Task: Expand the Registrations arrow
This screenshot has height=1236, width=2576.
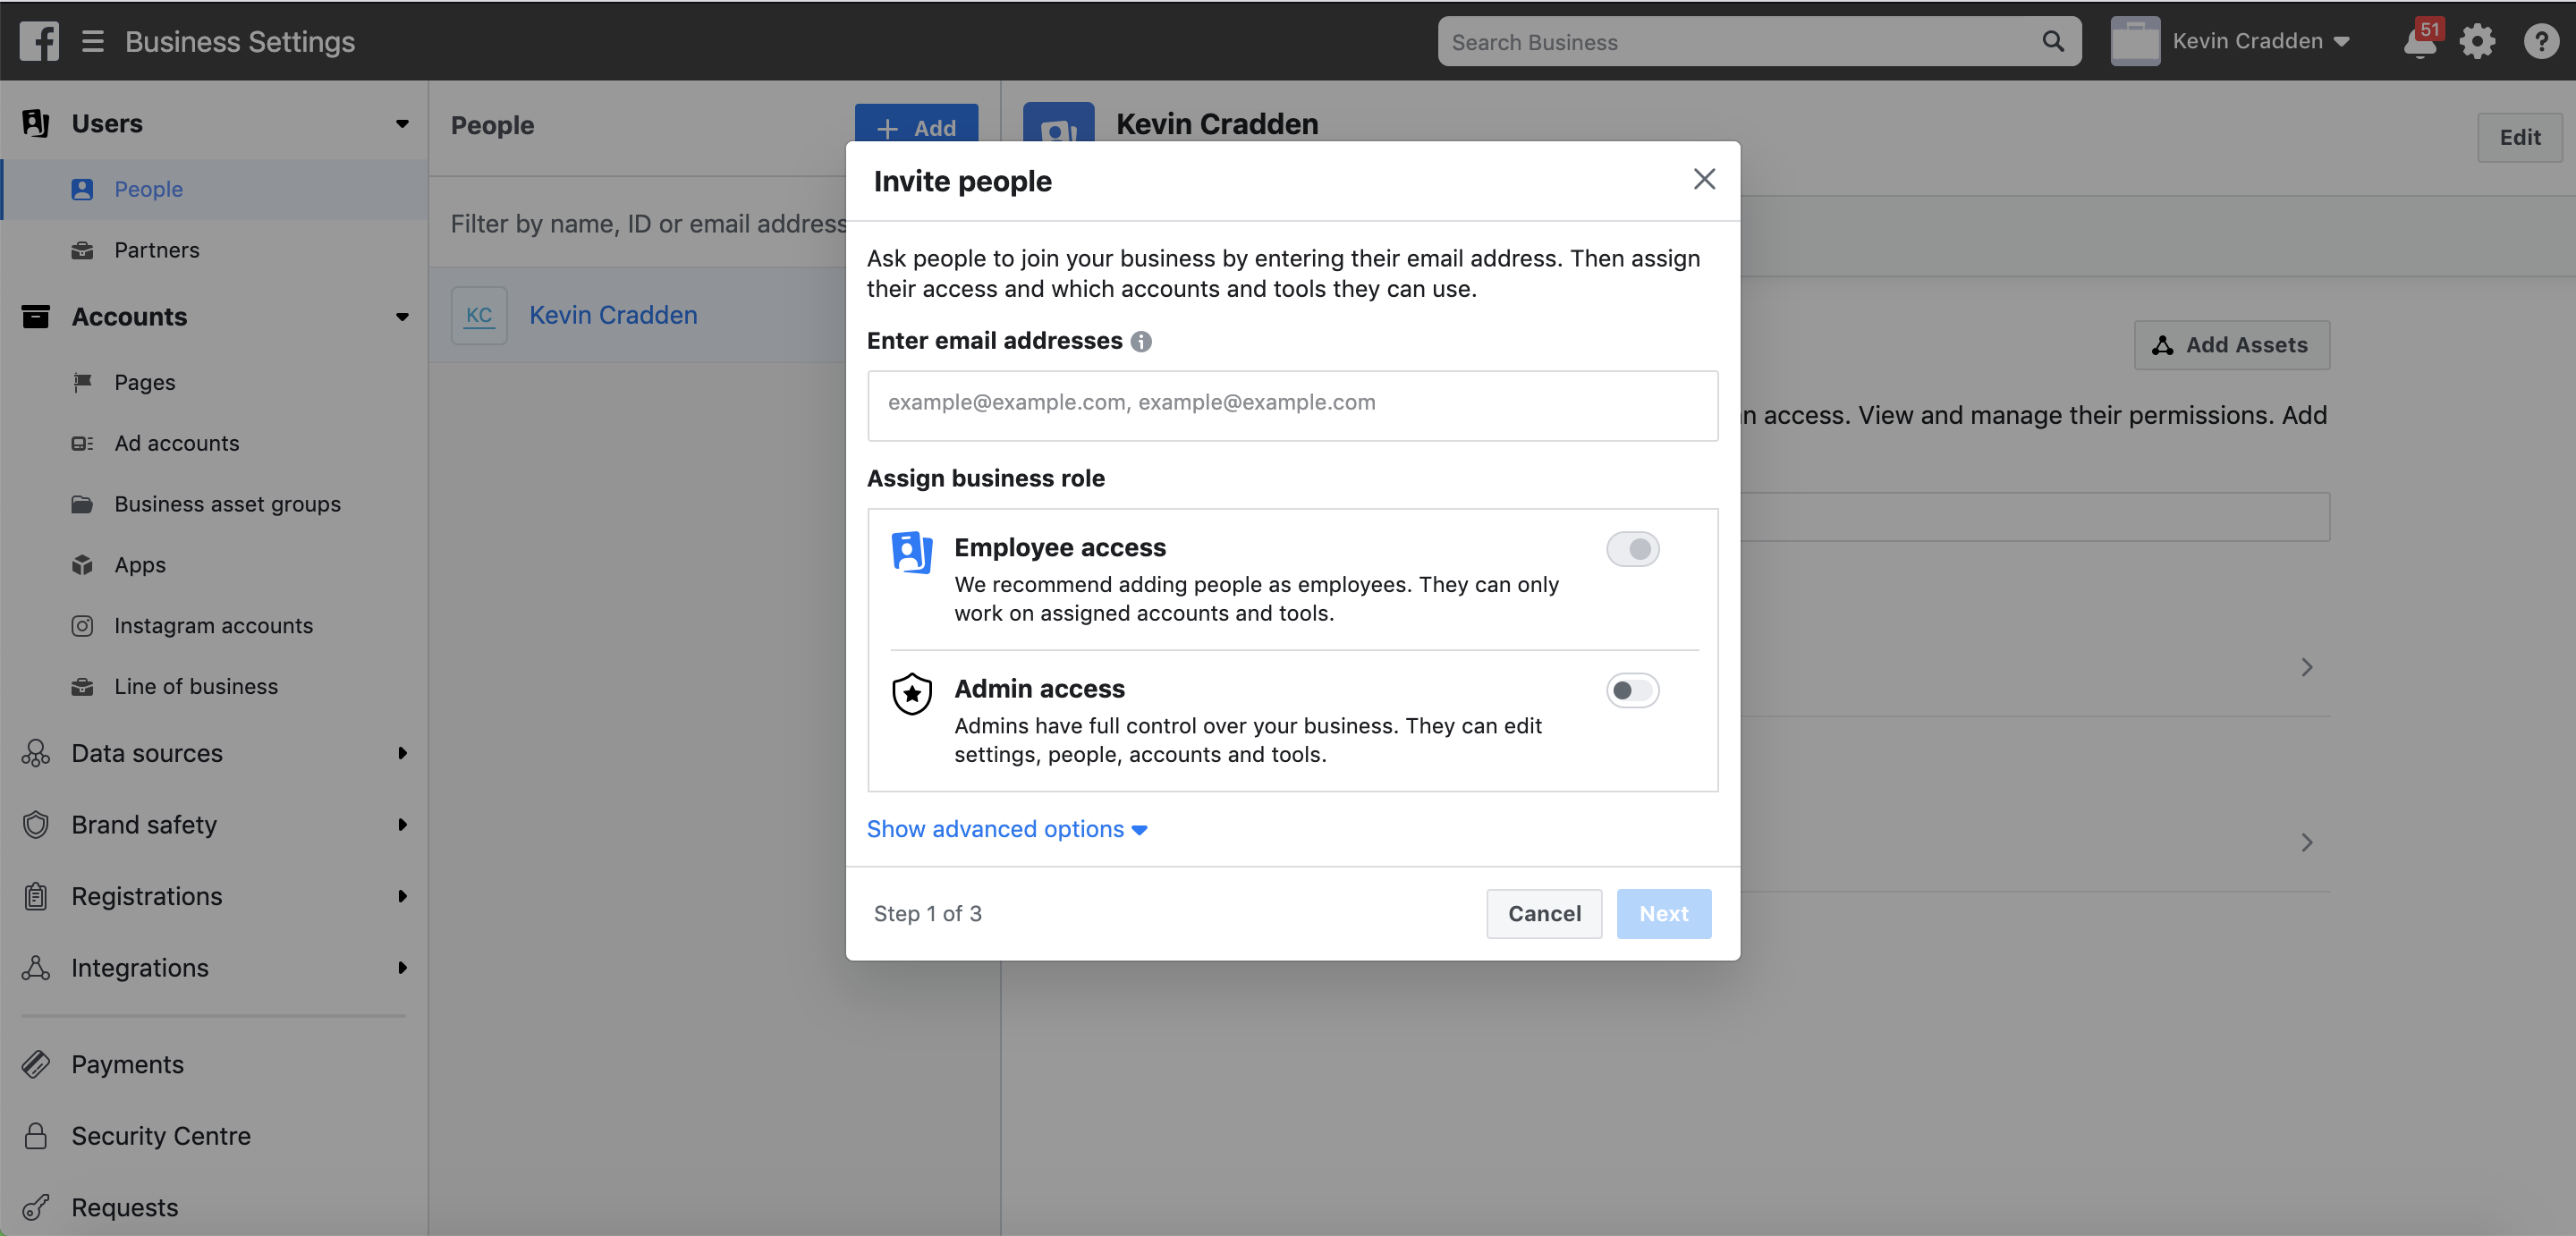Action: tap(402, 896)
